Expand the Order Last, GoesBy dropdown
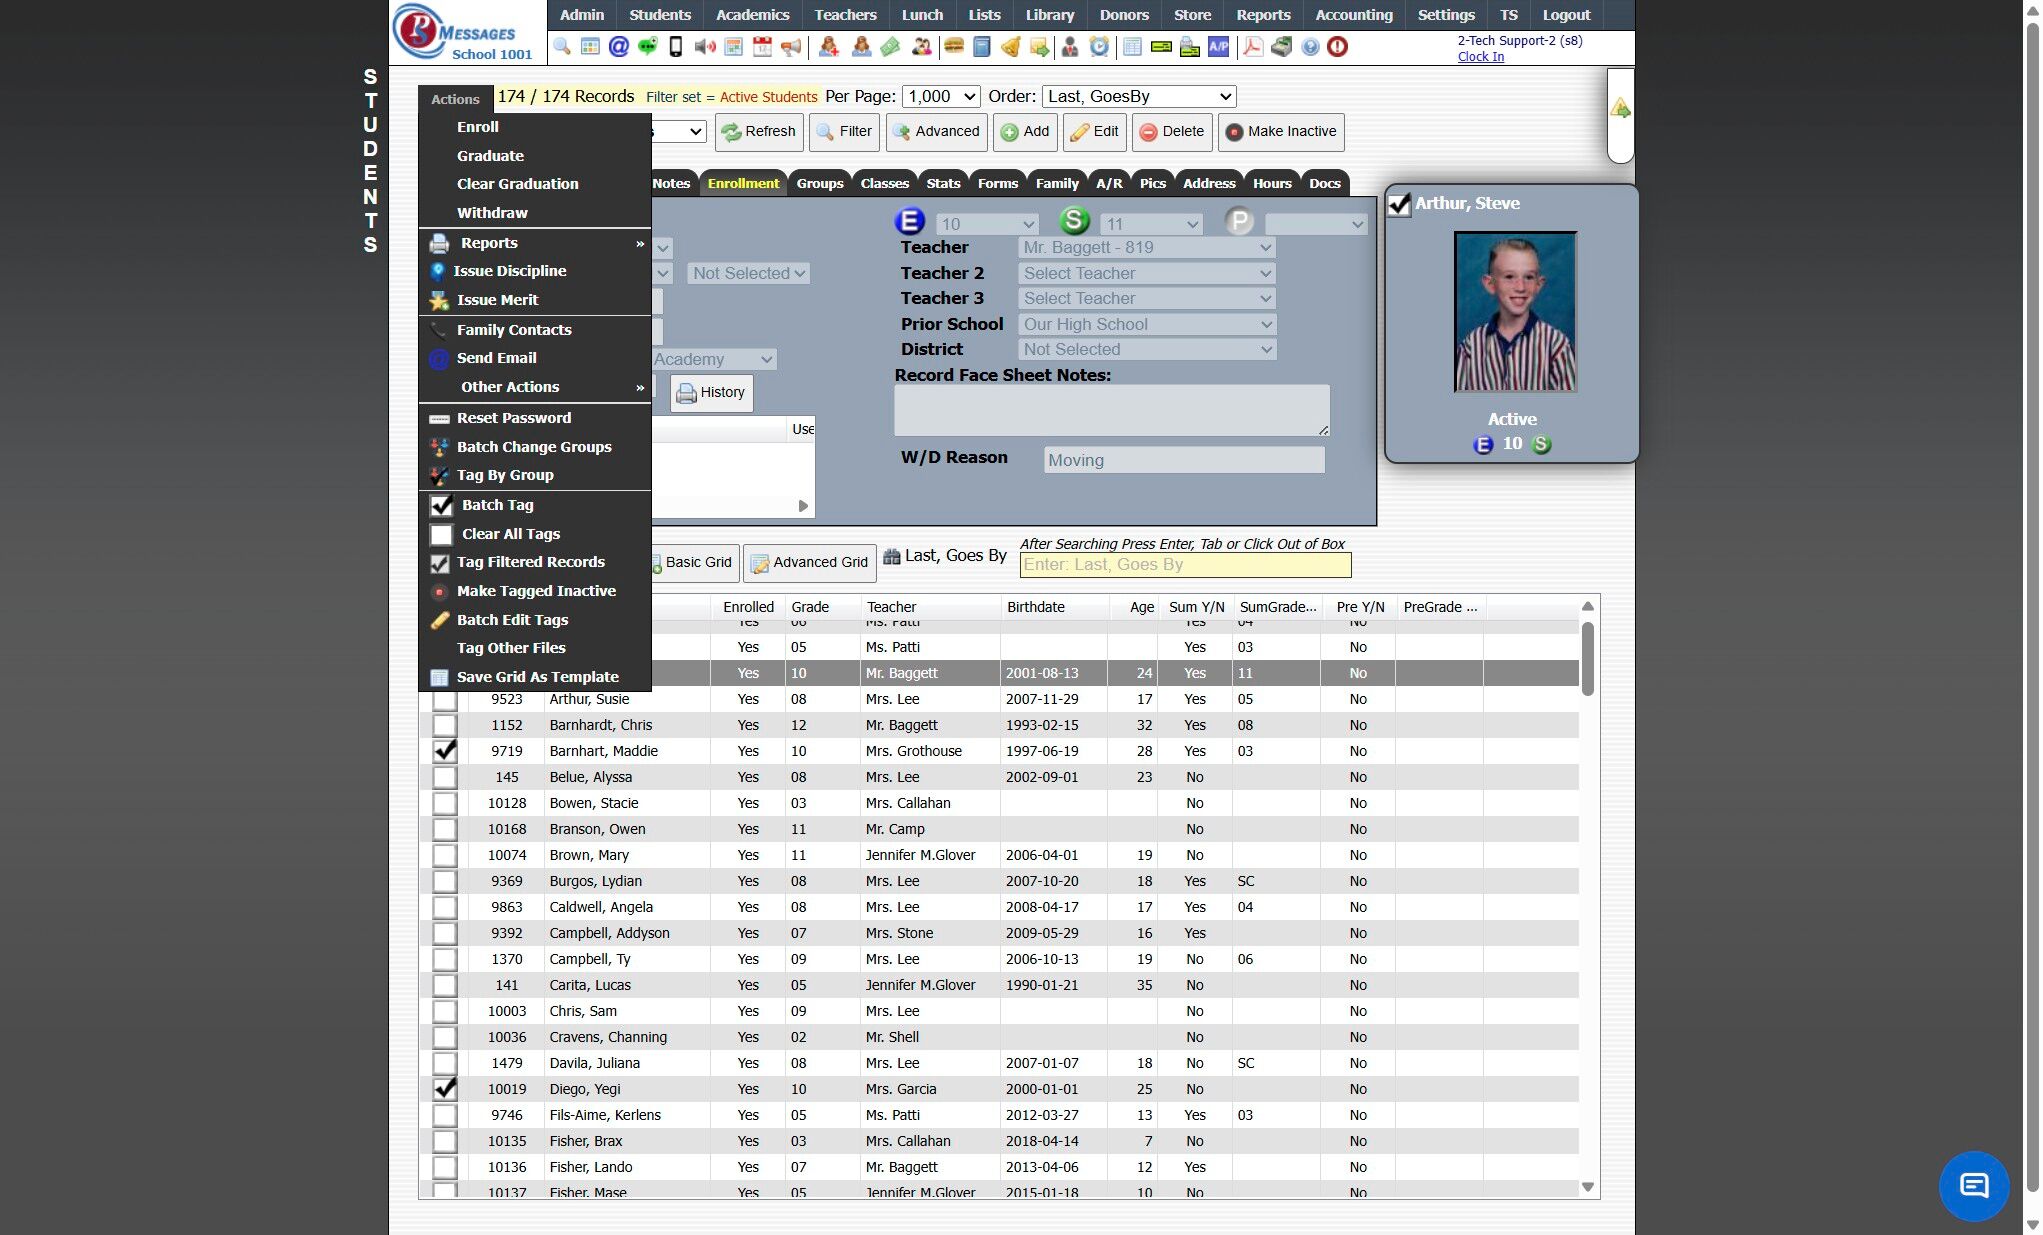The image size is (2043, 1235). click(1138, 96)
